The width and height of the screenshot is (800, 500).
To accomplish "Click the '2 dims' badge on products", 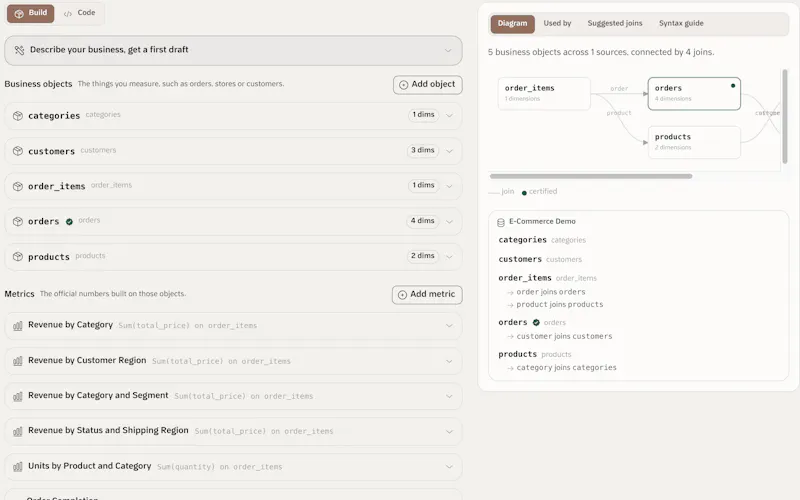I will point(423,256).
